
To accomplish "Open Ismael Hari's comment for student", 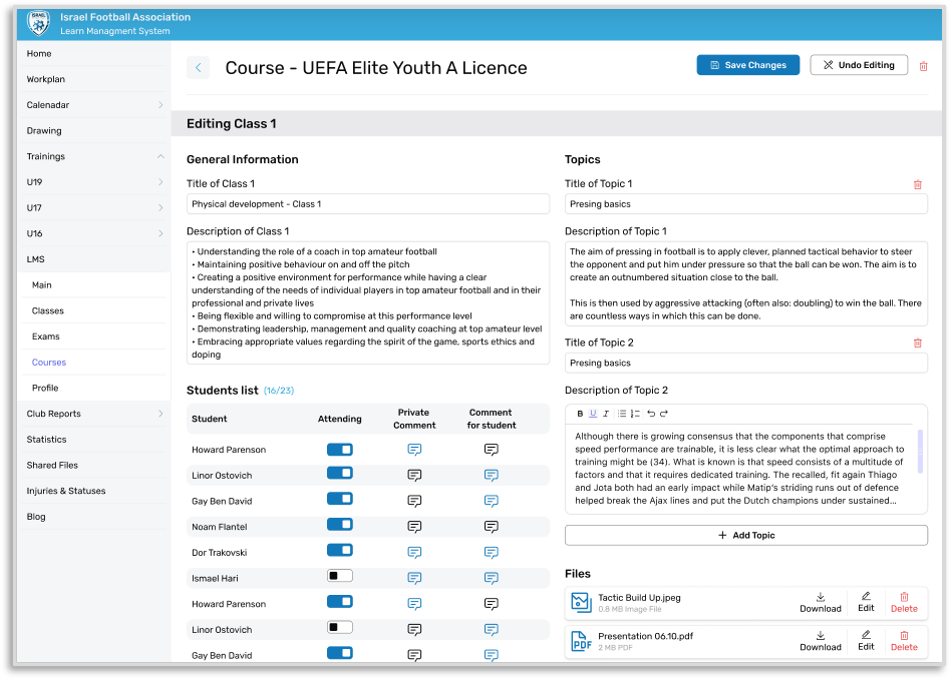I will point(491,578).
